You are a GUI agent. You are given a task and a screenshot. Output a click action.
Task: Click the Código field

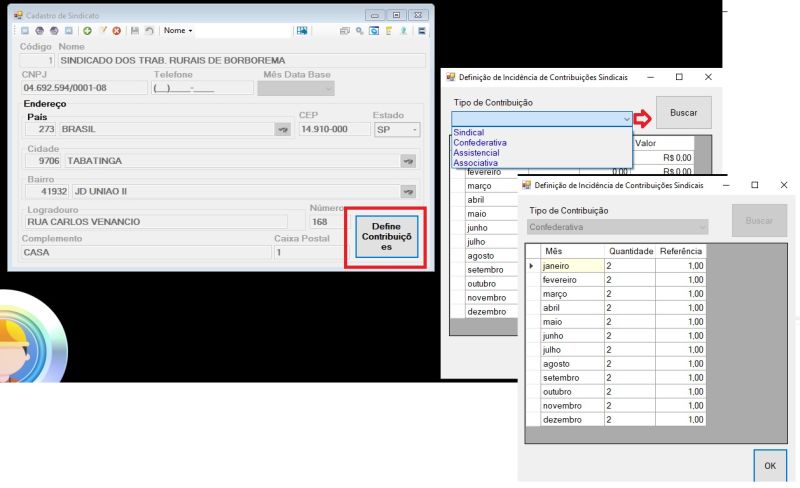(37, 60)
